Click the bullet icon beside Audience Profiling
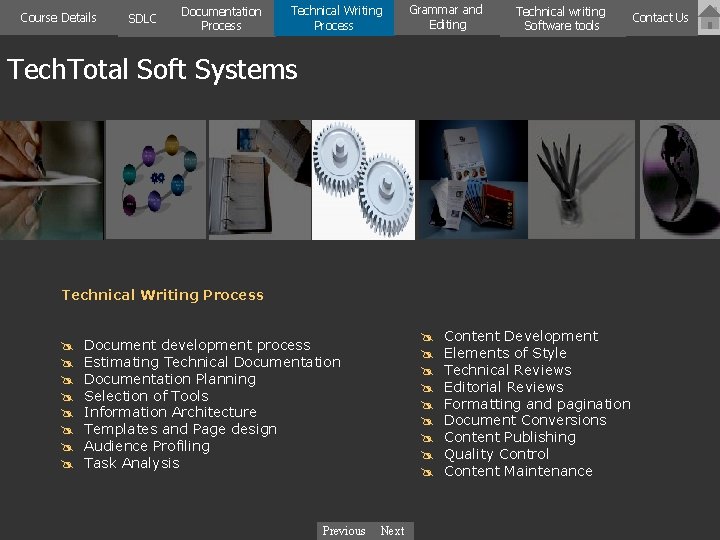This screenshot has width=720, height=540. [67, 447]
